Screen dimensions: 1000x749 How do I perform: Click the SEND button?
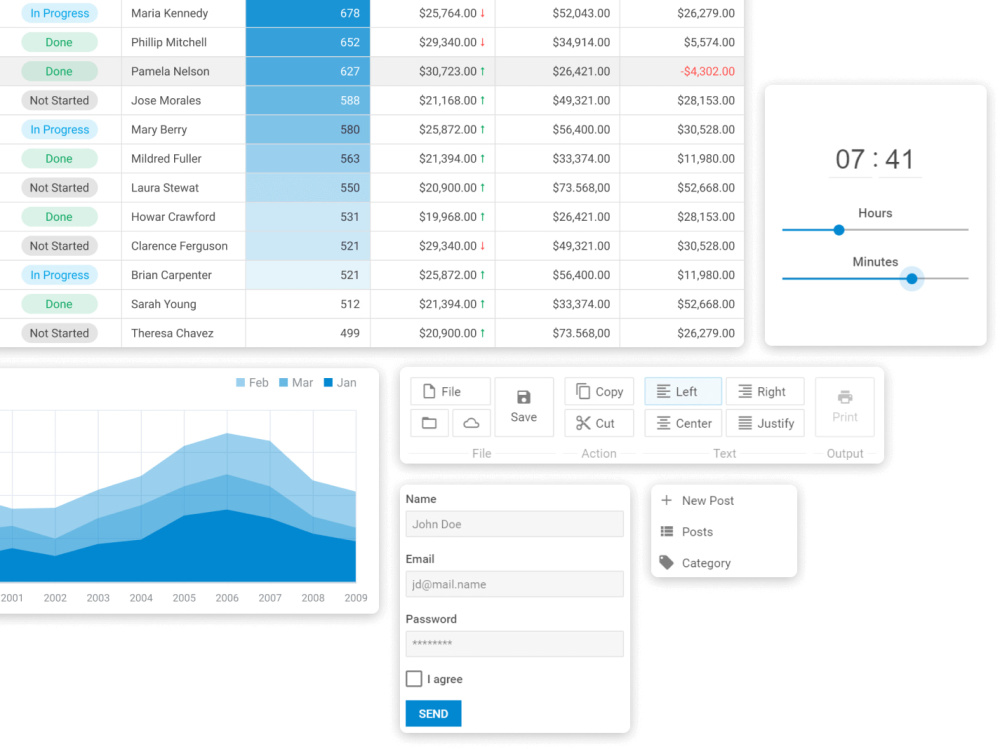point(433,713)
